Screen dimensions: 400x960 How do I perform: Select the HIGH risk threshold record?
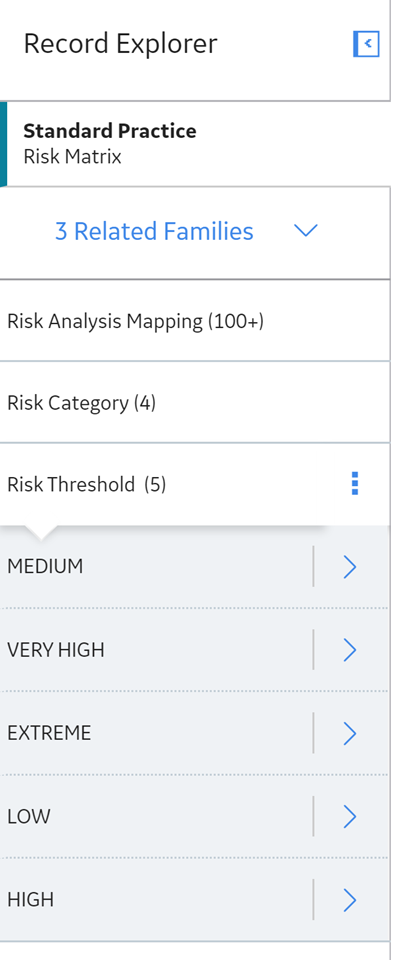[x=156, y=899]
